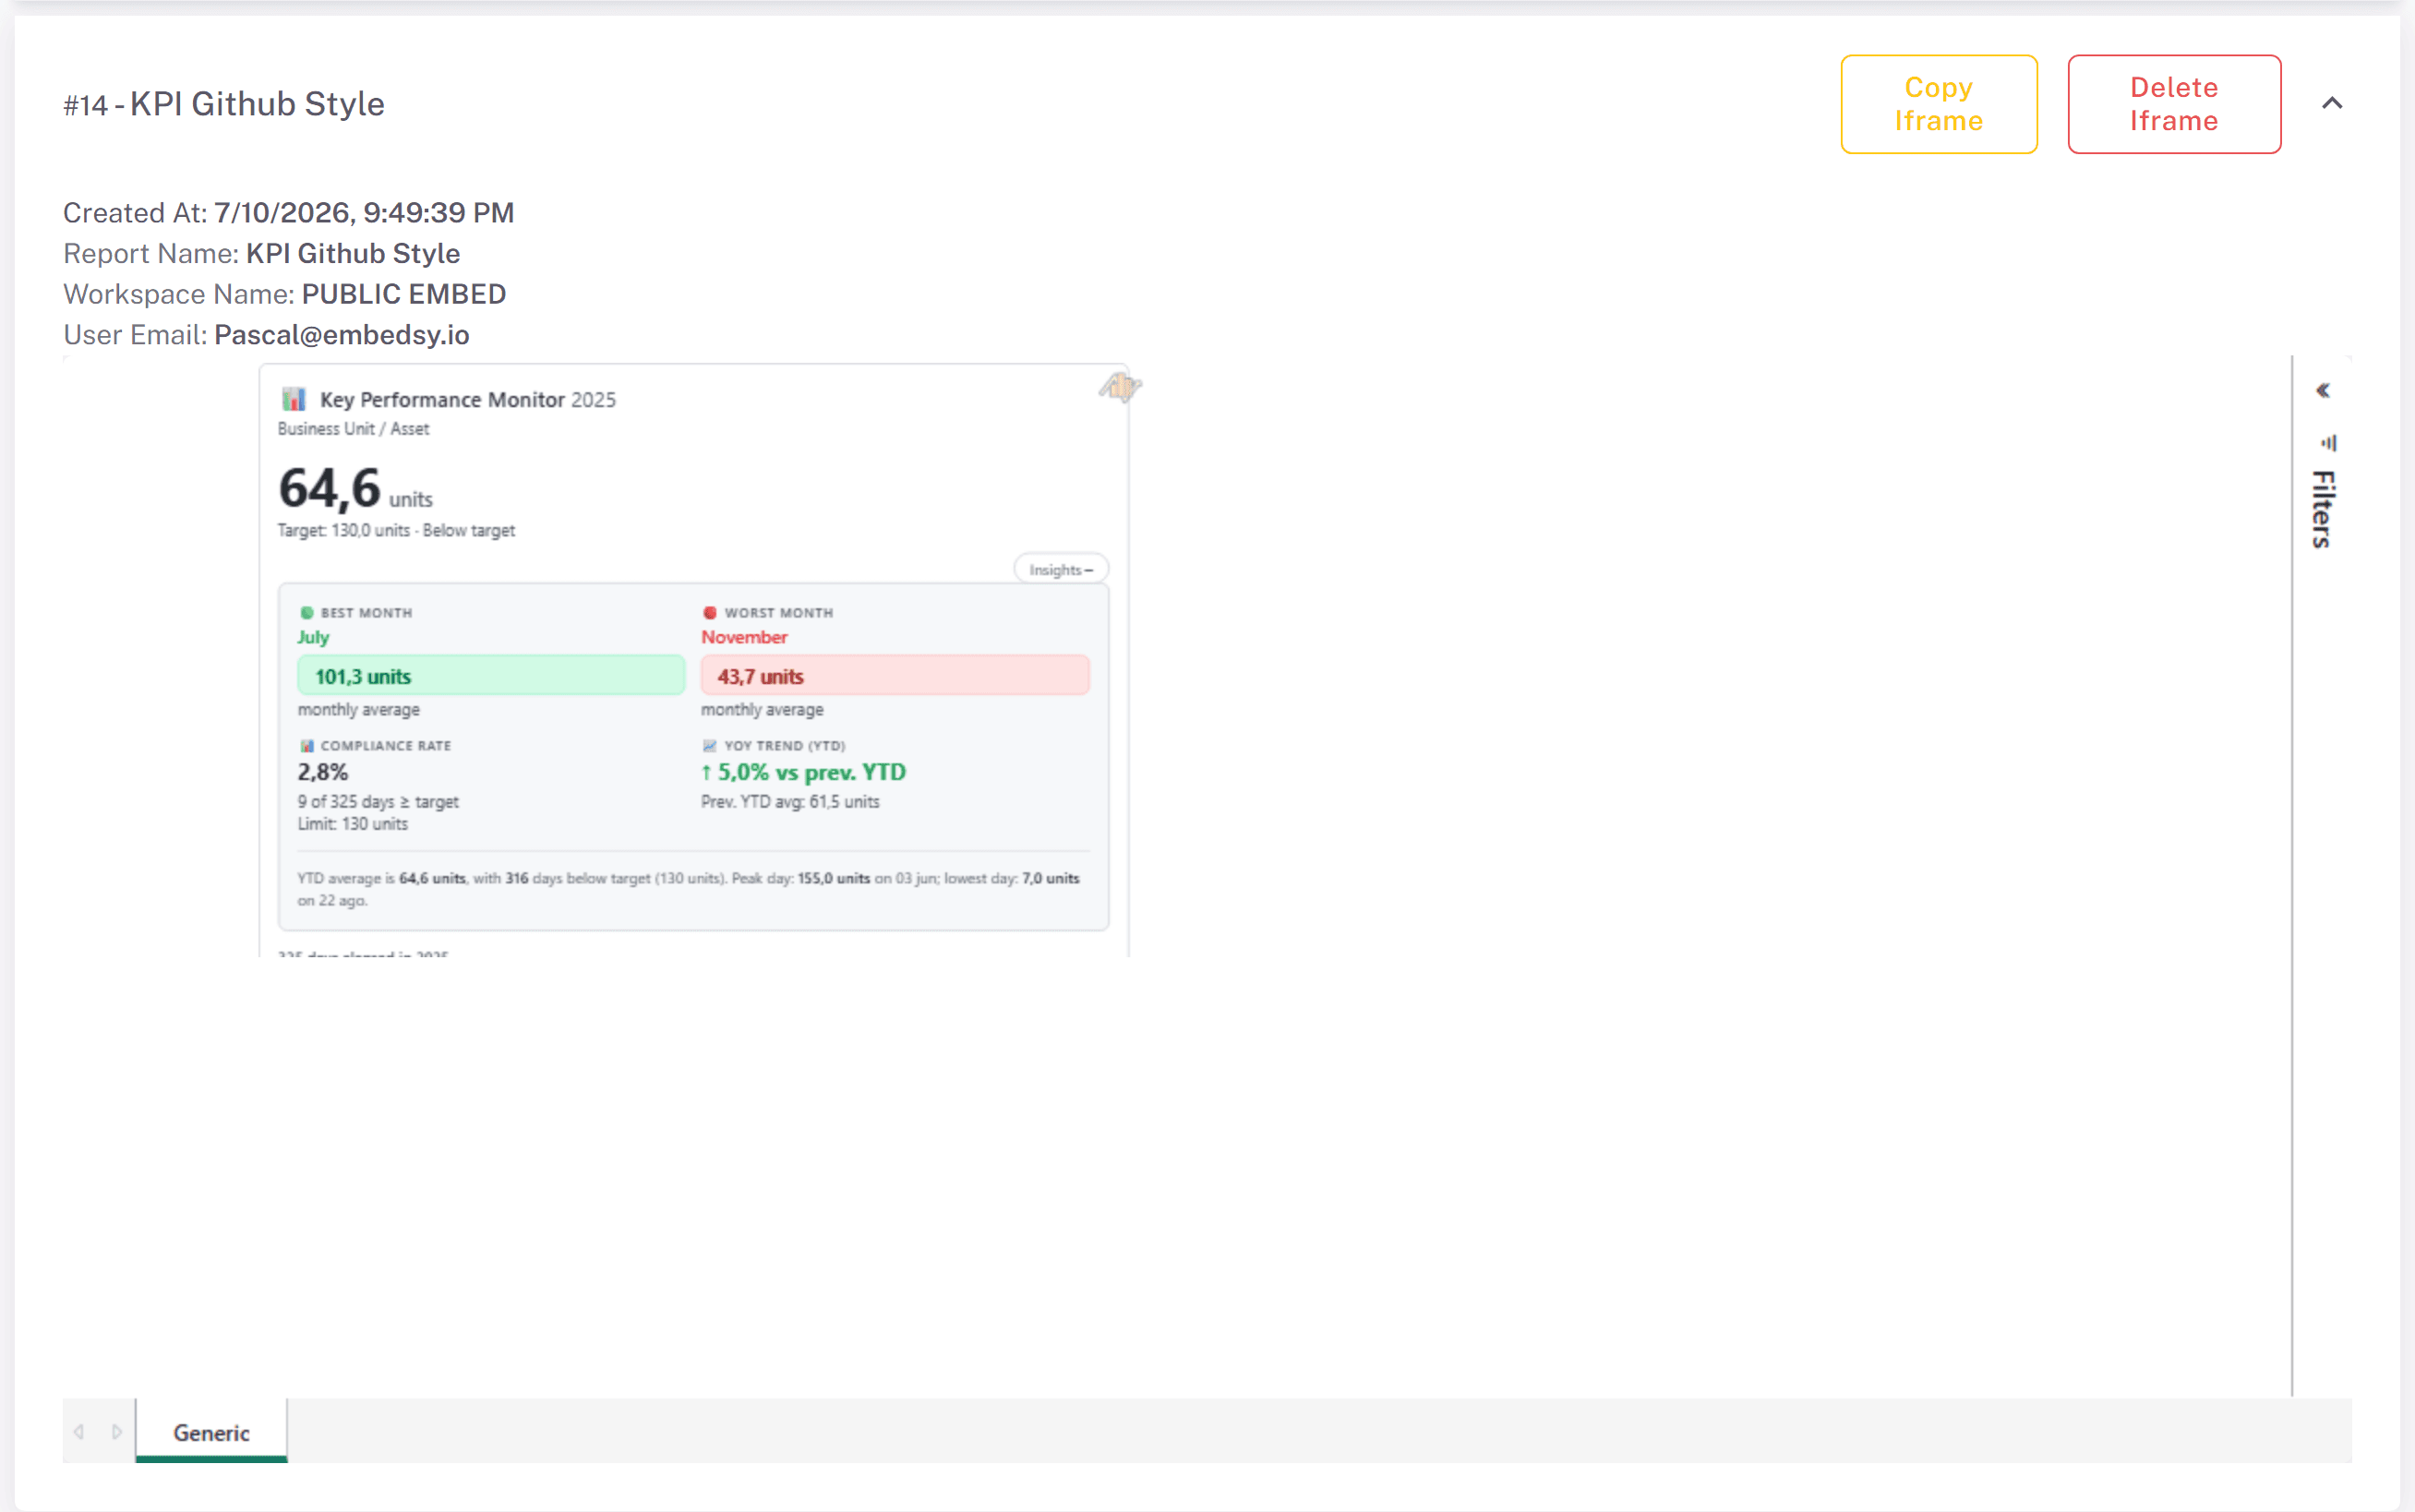Click 'Target: 130,0 units - Below target' text
The height and width of the screenshot is (1512, 2415).
396,530
